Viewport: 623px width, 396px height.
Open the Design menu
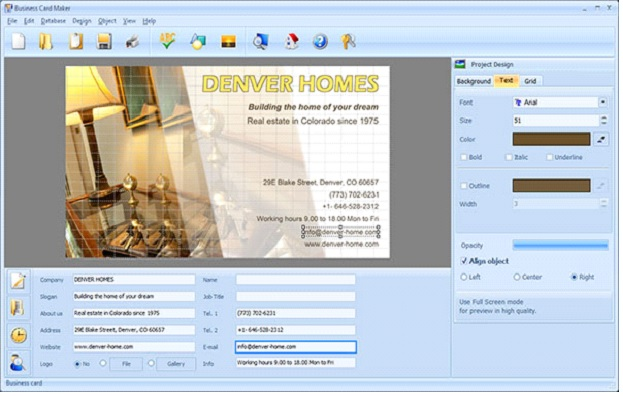point(81,21)
